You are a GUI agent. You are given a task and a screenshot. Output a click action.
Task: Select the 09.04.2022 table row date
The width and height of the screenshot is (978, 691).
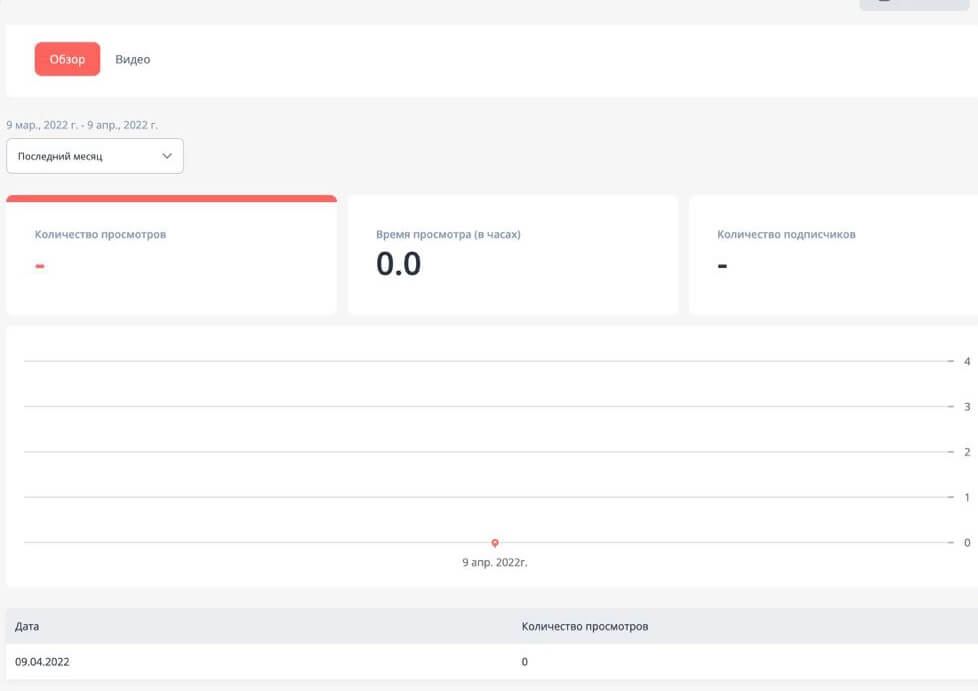tap(42, 662)
